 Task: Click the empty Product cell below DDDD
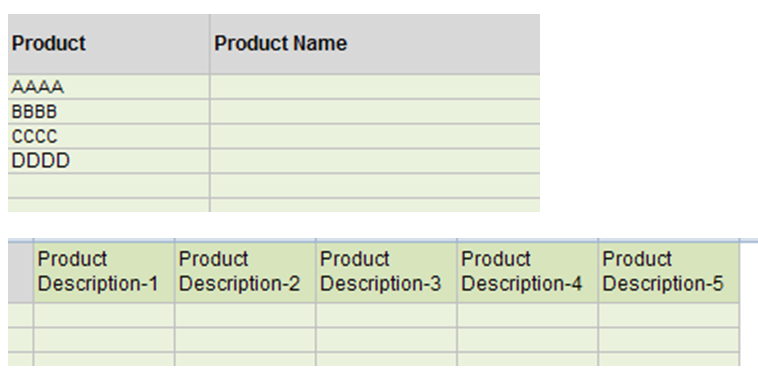click(x=109, y=186)
